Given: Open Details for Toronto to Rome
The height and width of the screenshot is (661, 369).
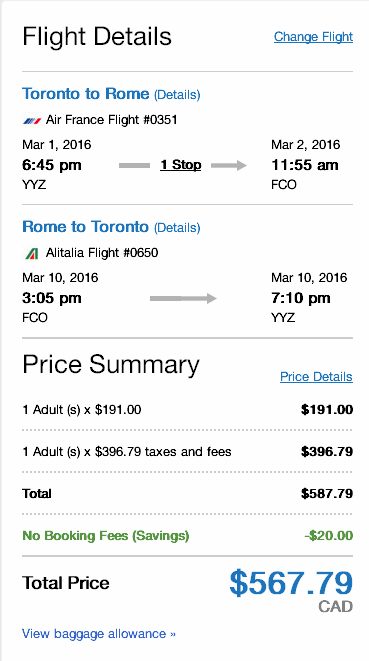Looking at the screenshot, I should pos(177,95).
